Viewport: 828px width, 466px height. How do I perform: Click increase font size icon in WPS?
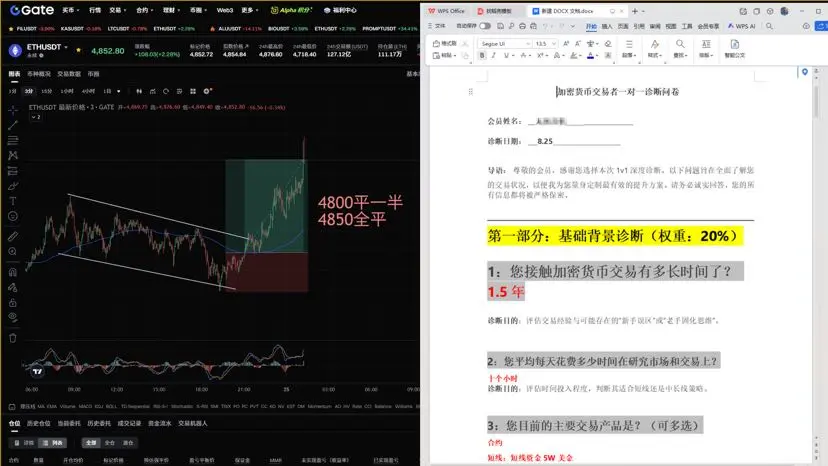point(566,44)
